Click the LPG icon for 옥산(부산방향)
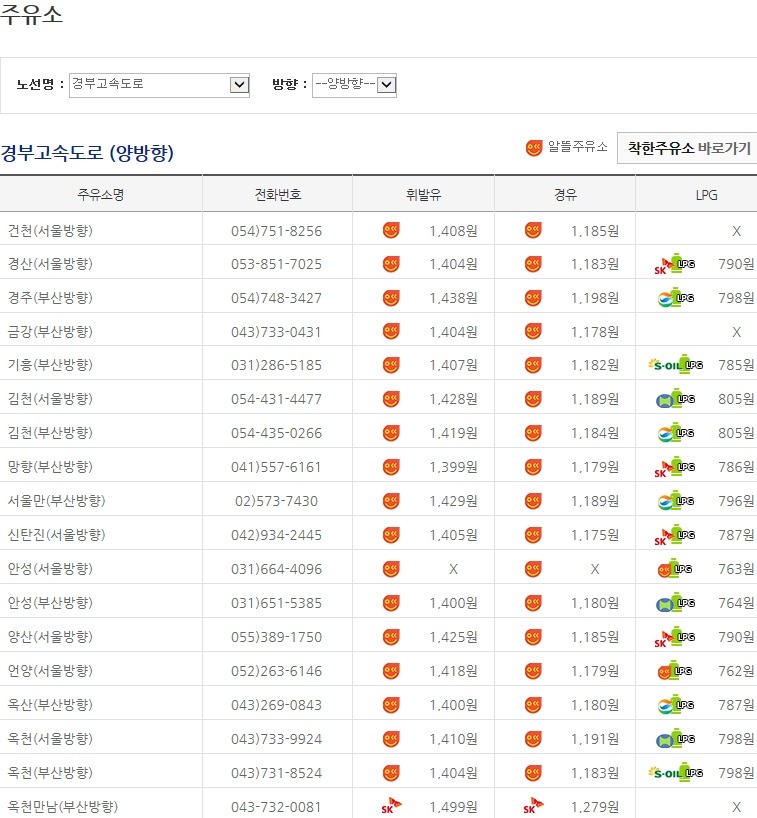Screen dimensions: 757x818 point(676,705)
